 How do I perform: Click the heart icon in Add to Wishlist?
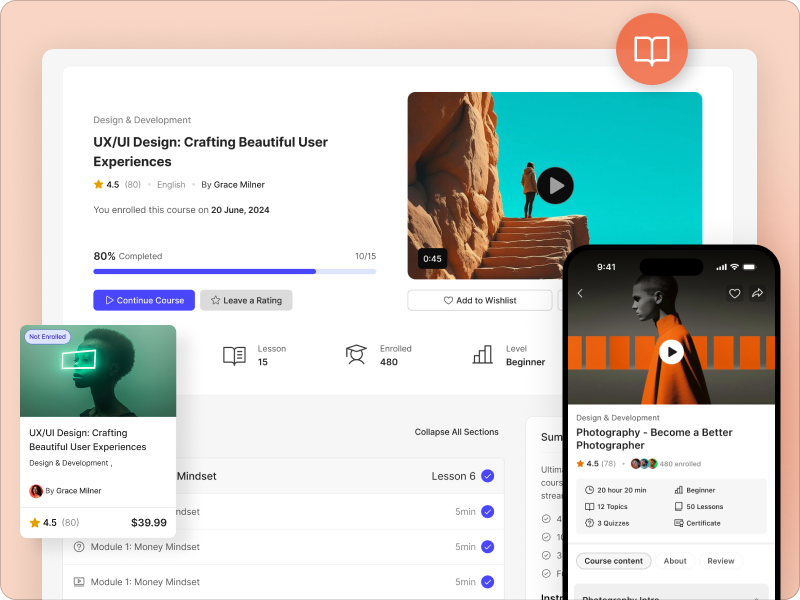[448, 301]
